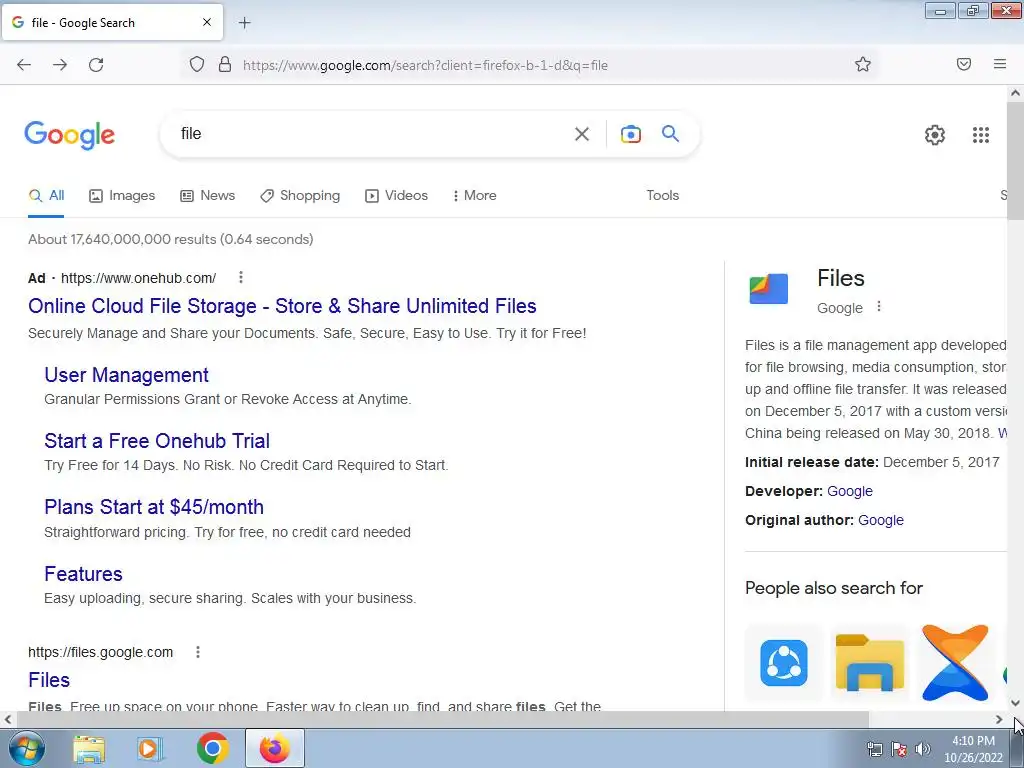This screenshot has width=1024, height=768.
Task: Switch to Shopping results tab
Action: pyautogui.click(x=300, y=195)
